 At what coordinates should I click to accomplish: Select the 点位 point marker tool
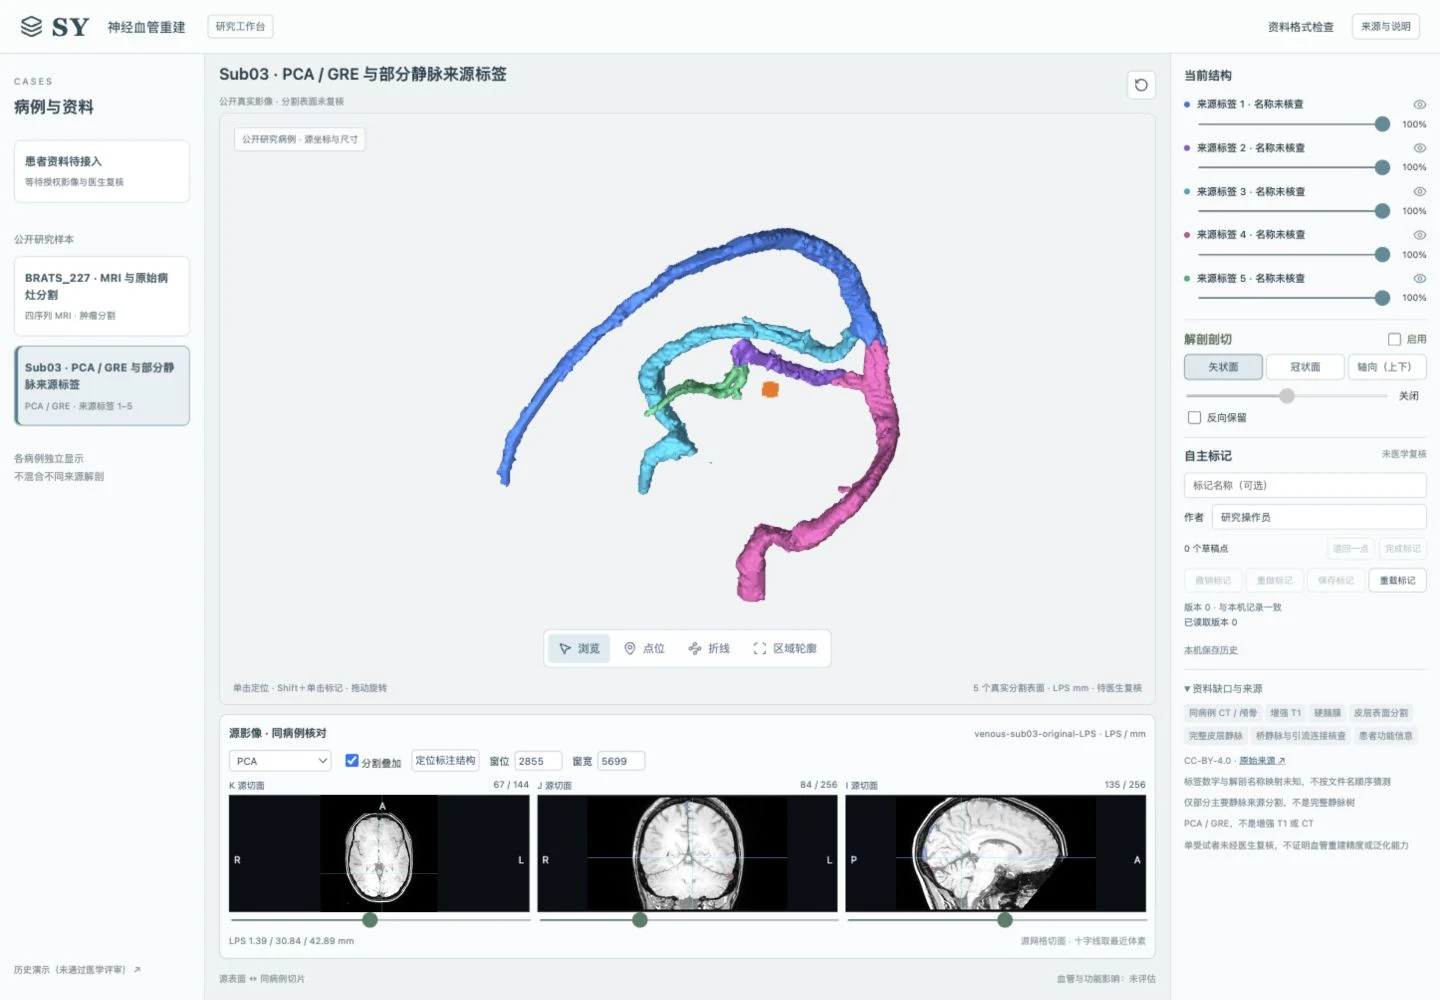(644, 648)
